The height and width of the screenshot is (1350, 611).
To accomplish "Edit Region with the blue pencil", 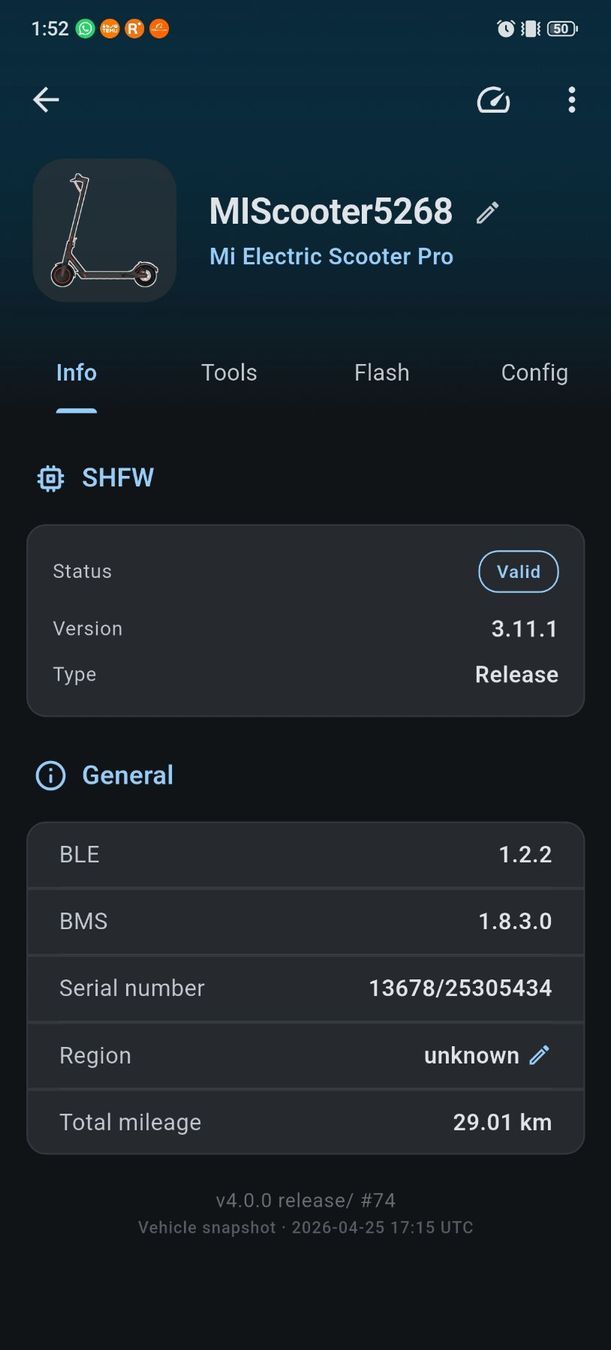I will point(539,1055).
